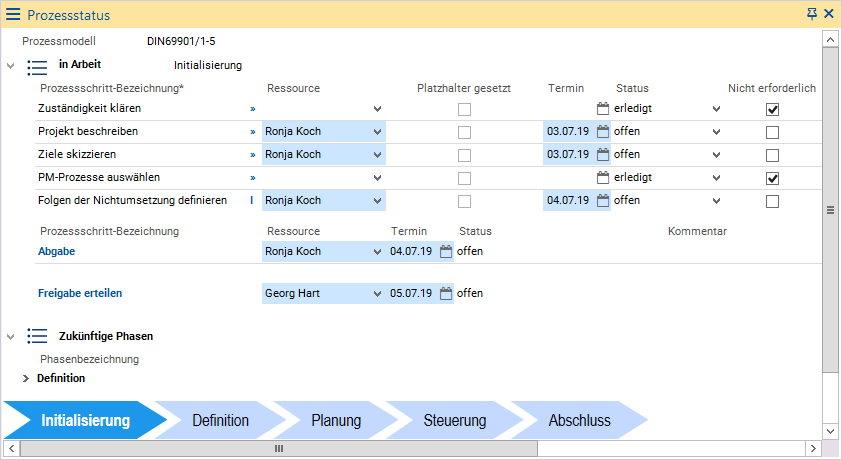Uncheck 'Nicht erforderlich' for 'Zuständigkeit klären'
Image resolution: width=842 pixels, height=460 pixels.
tap(772, 109)
